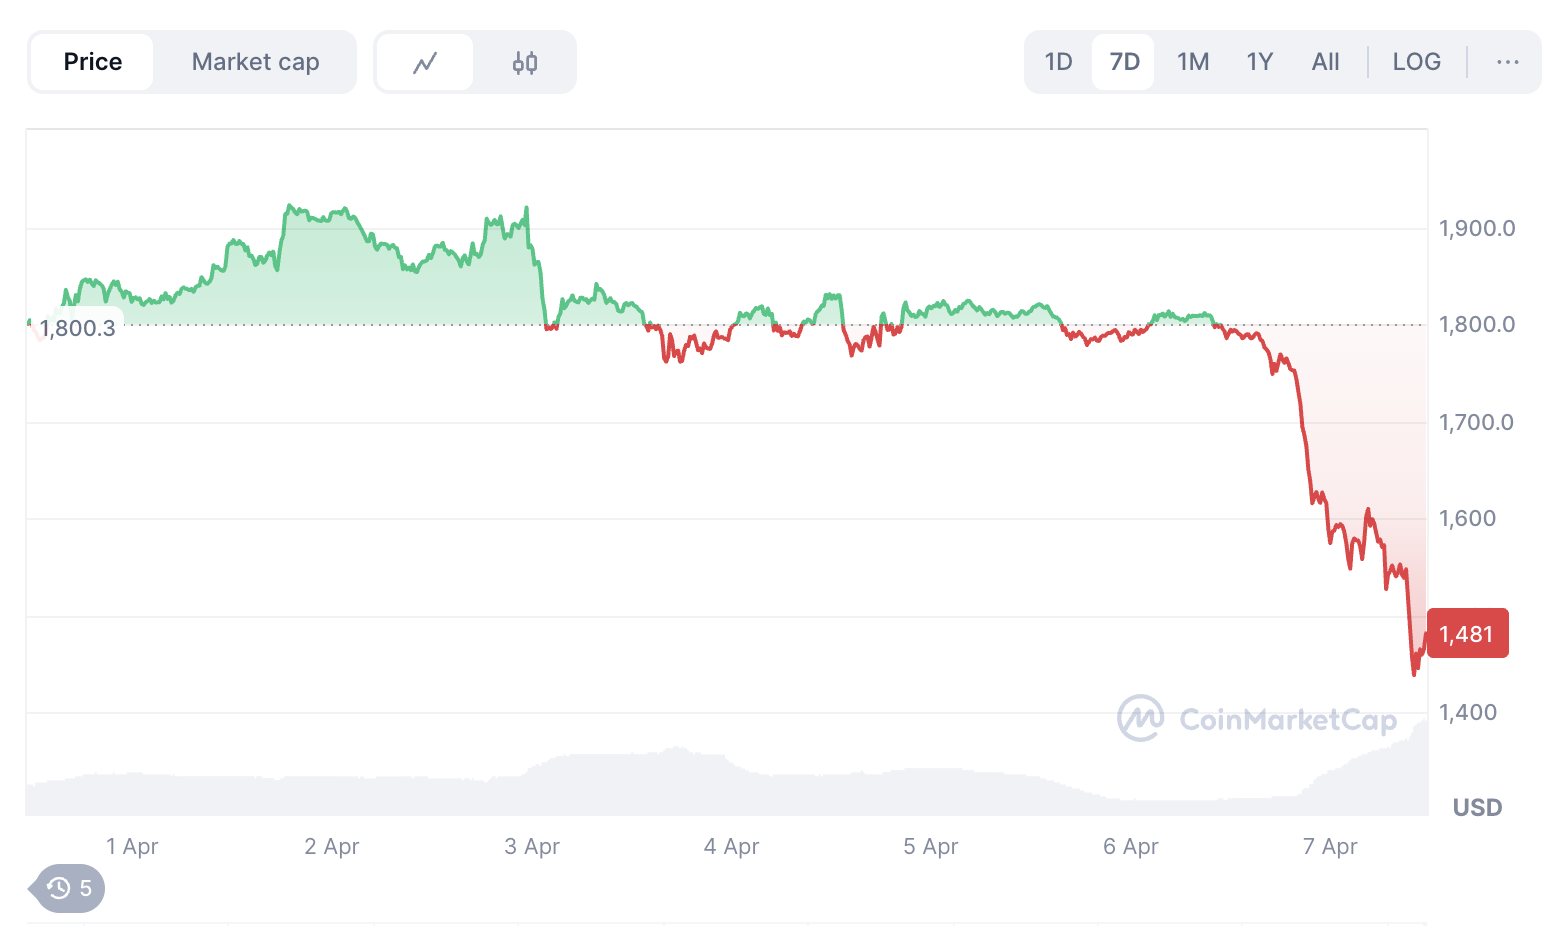
Task: Click the 3 Apr date marker
Action: click(532, 847)
